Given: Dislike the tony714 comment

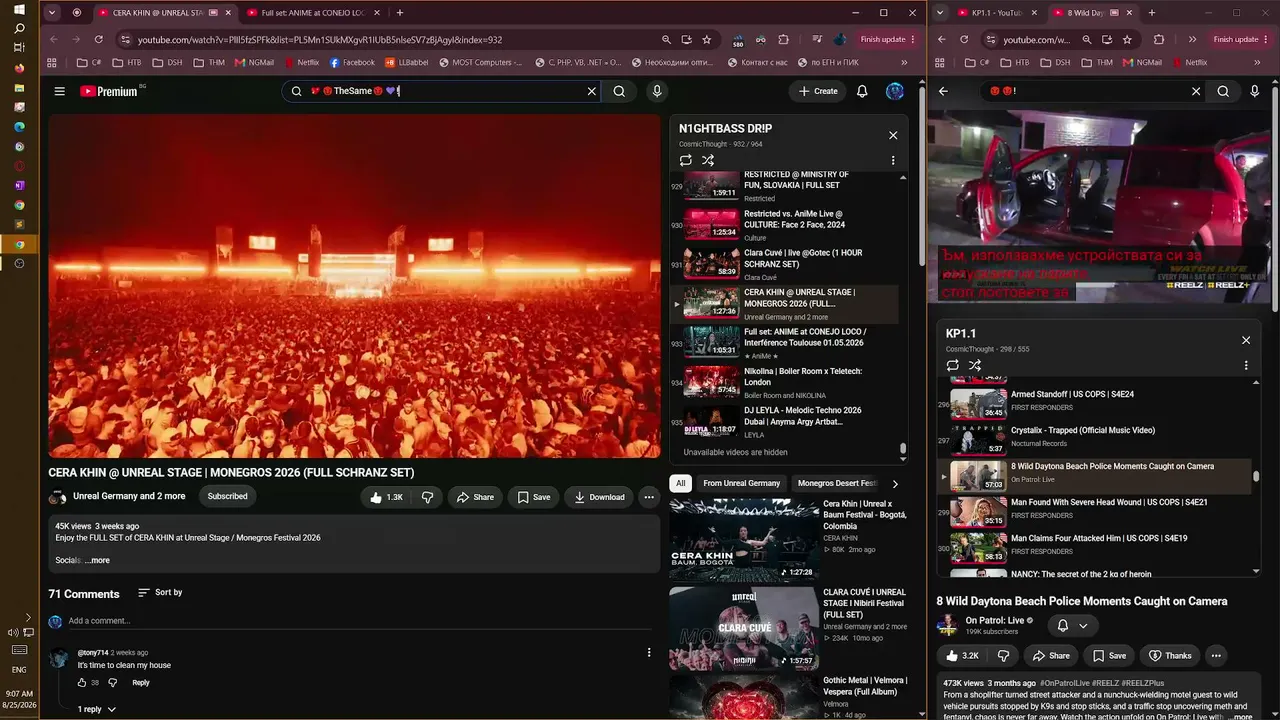Looking at the screenshot, I should tap(112, 683).
